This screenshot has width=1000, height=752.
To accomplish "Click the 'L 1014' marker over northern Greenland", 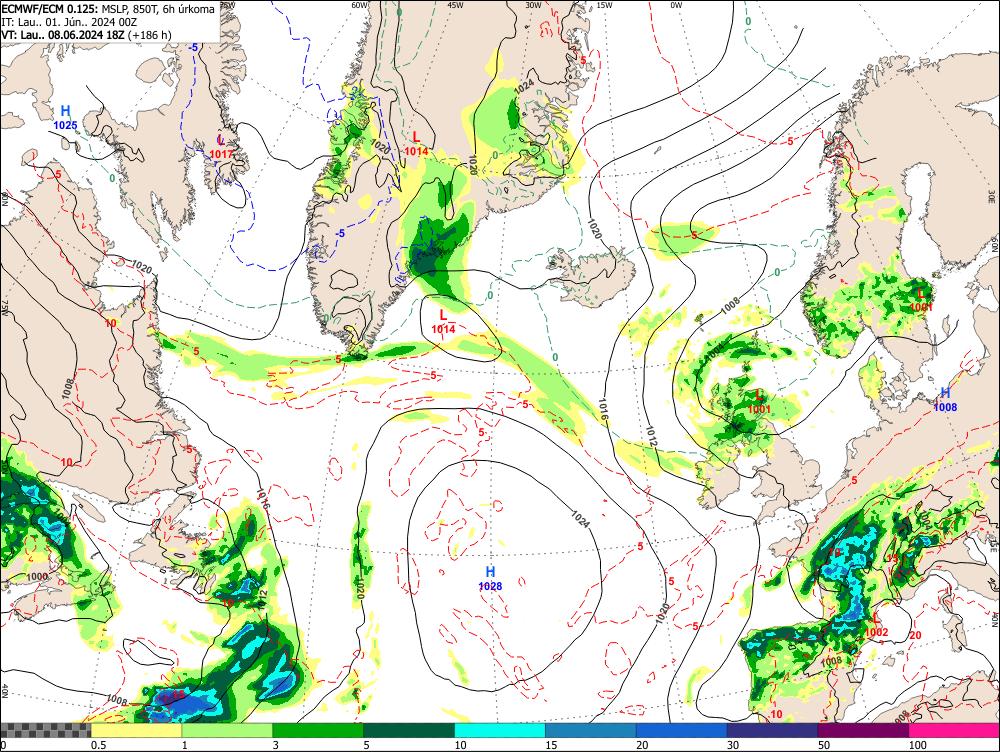I will tap(416, 144).
